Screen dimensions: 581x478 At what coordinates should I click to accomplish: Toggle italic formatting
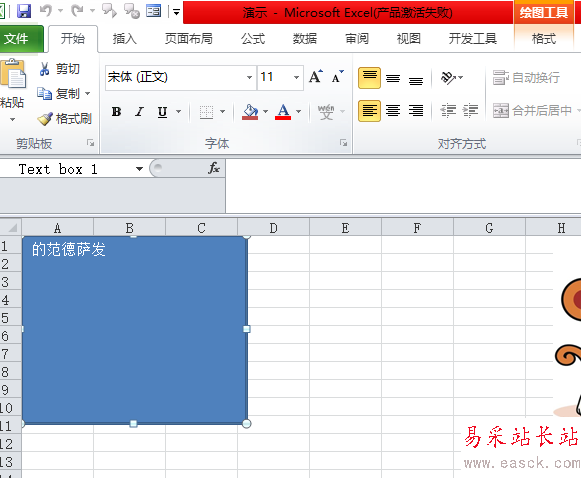coord(139,111)
